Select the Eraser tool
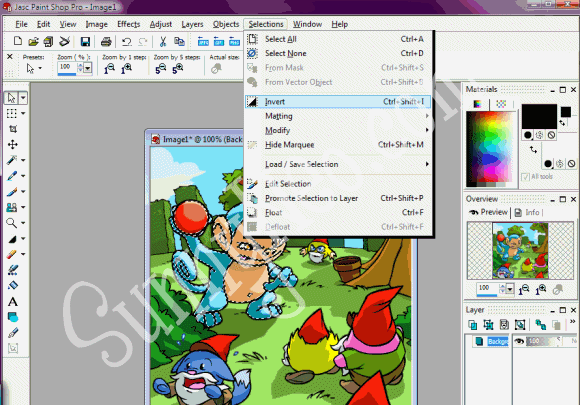Image resolution: width=580 pixels, height=405 pixels. 12,254
